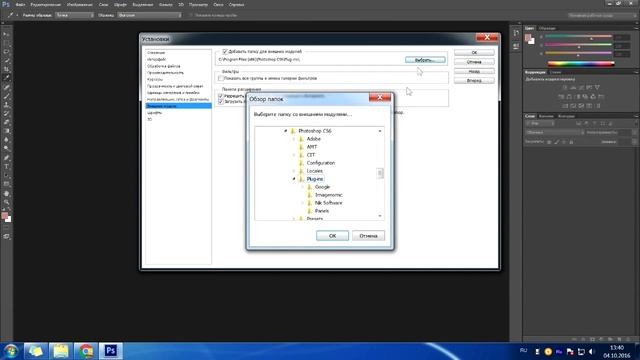Select the Zoom tool
Image resolution: width=640 pixels, height=360 pixels.
click(x=6, y=202)
